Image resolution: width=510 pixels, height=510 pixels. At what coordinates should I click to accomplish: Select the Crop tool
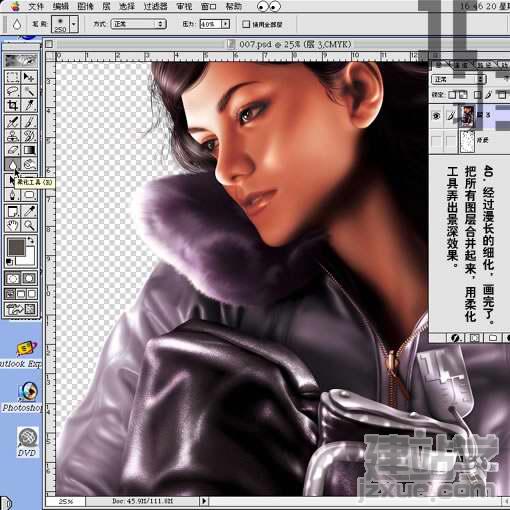coord(12,105)
